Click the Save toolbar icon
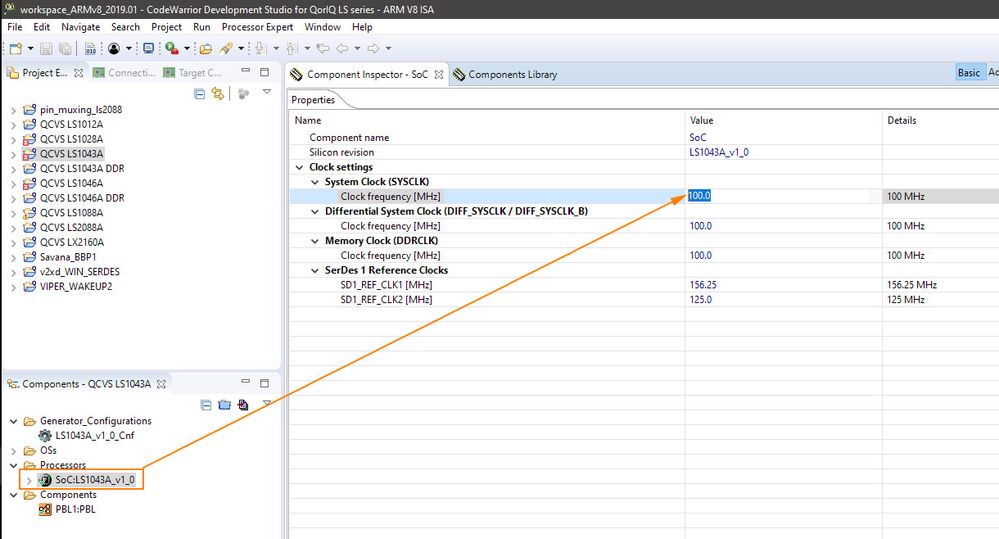This screenshot has width=999, height=539. 46,48
